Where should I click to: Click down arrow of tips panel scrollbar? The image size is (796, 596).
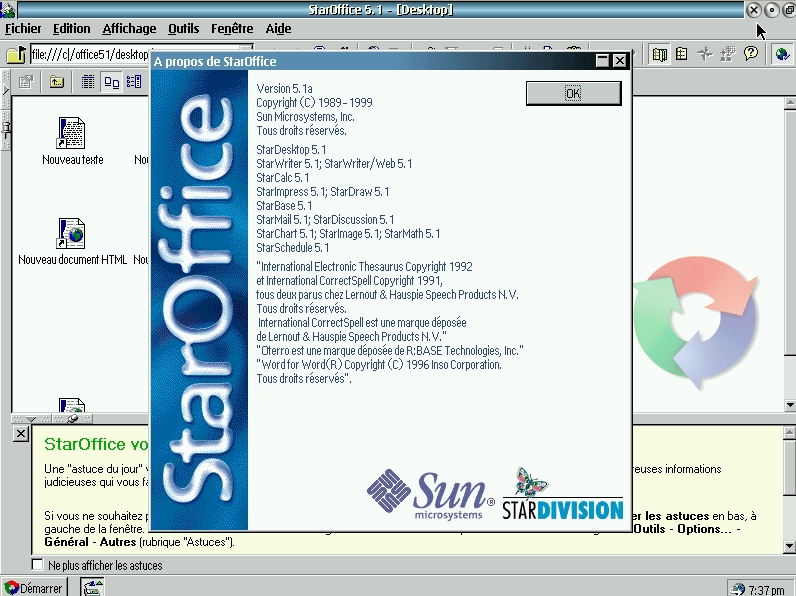(x=789, y=546)
